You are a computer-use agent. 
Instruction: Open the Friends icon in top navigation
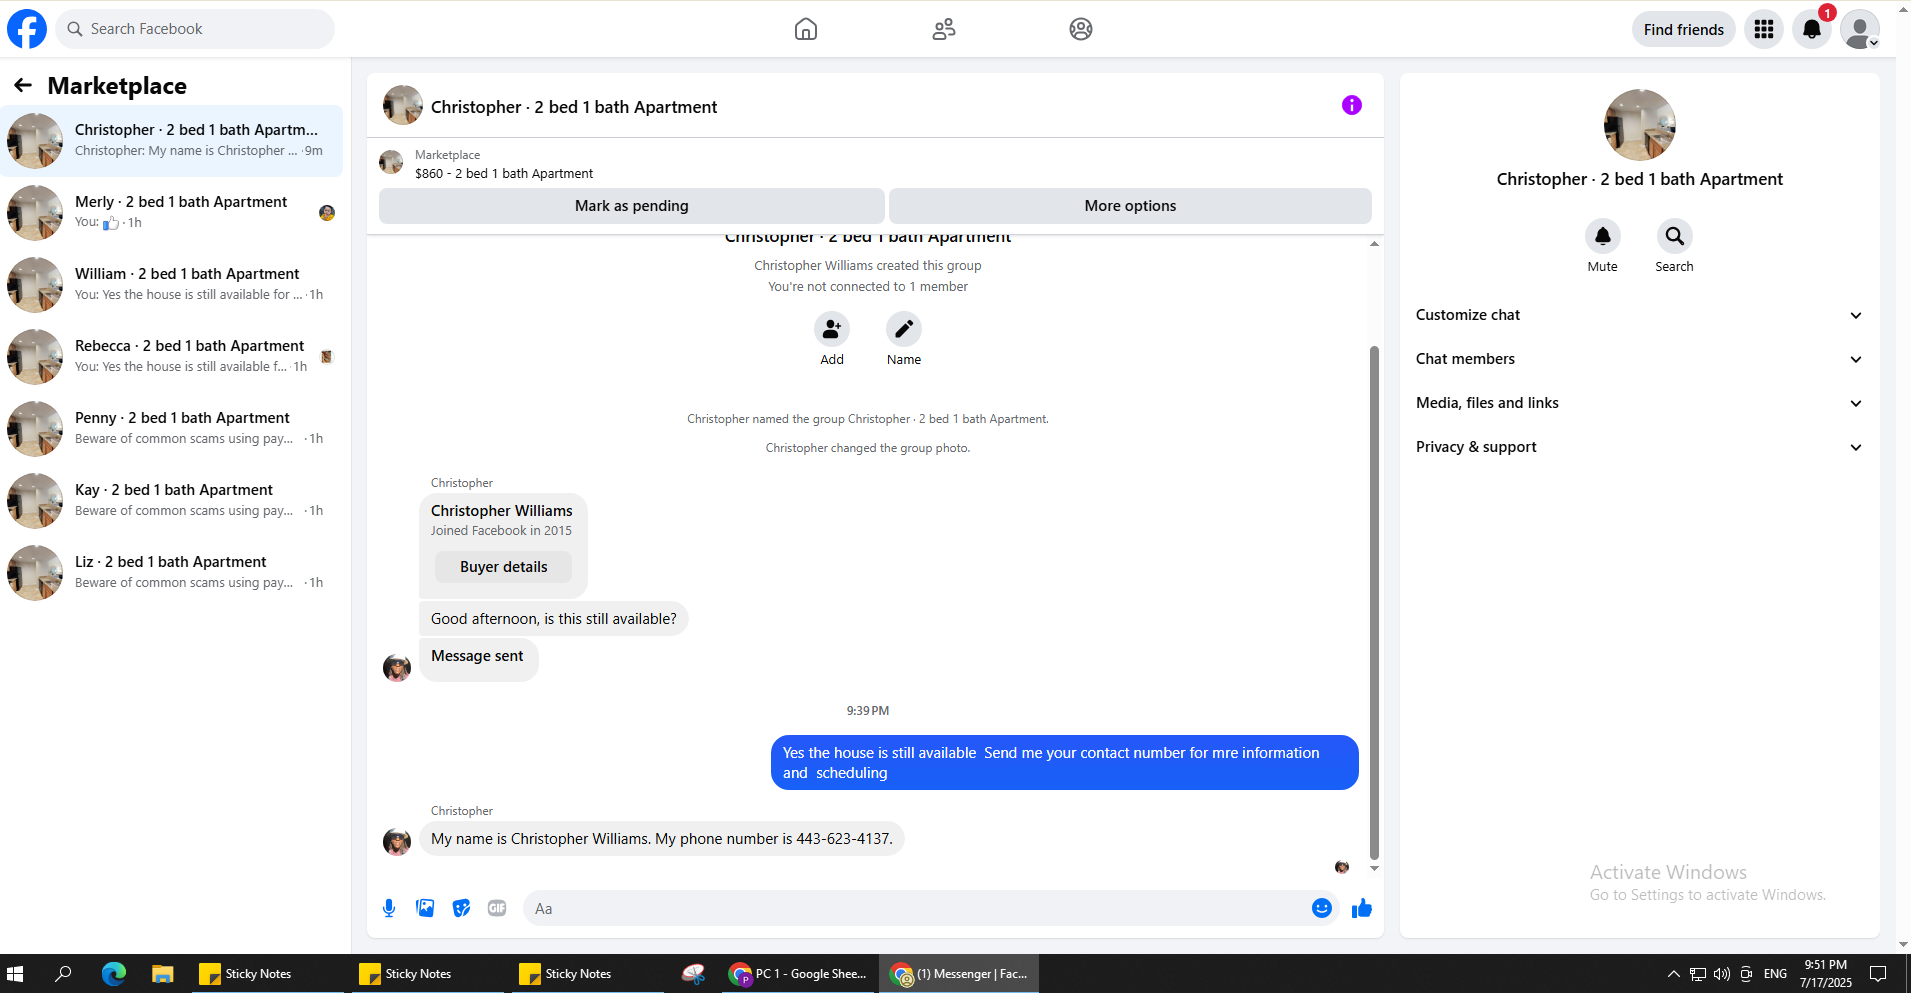944,29
